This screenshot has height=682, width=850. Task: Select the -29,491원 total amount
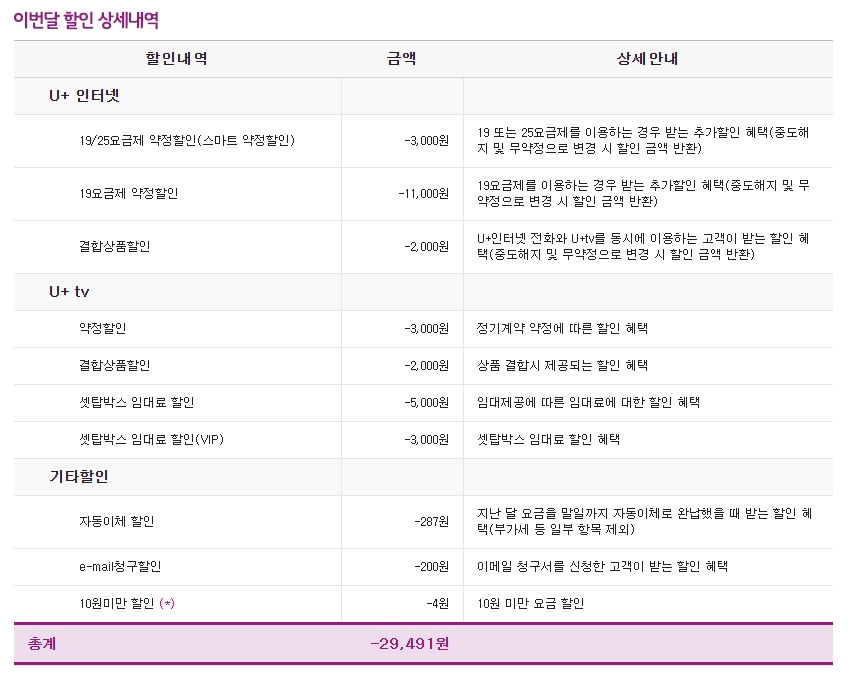click(409, 644)
